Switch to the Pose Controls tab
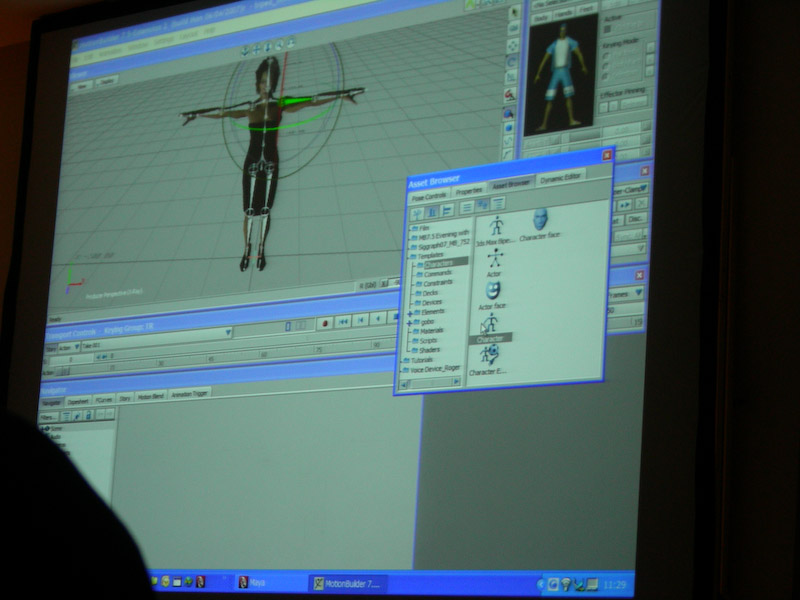The image size is (800, 600). tap(429, 196)
